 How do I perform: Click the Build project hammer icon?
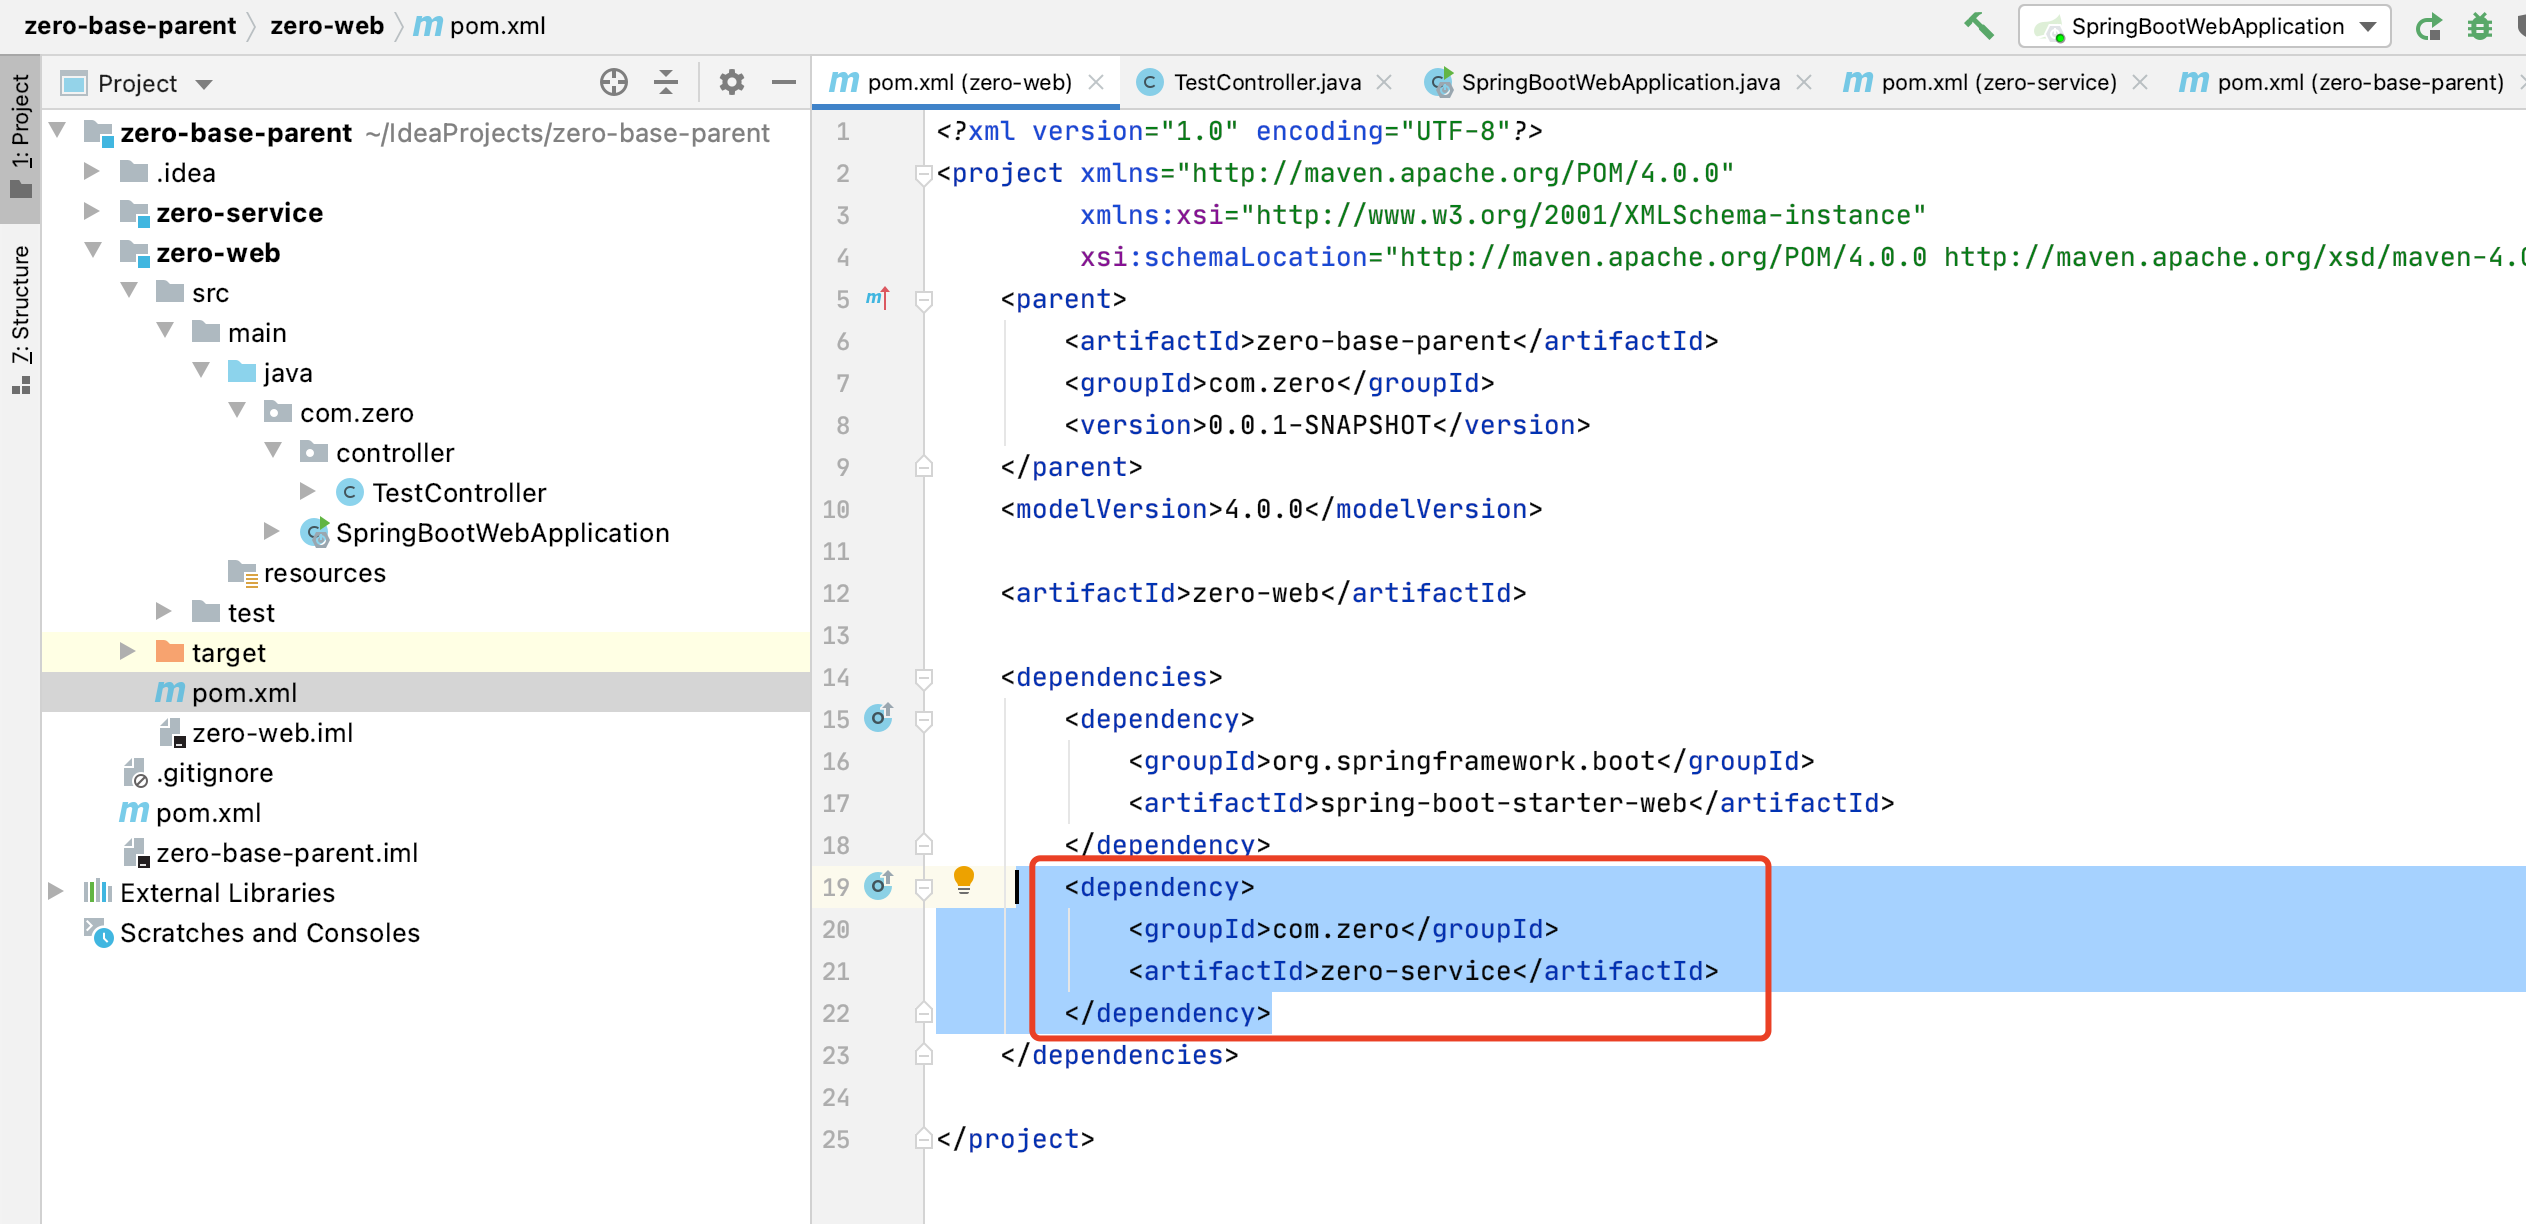point(1977,26)
